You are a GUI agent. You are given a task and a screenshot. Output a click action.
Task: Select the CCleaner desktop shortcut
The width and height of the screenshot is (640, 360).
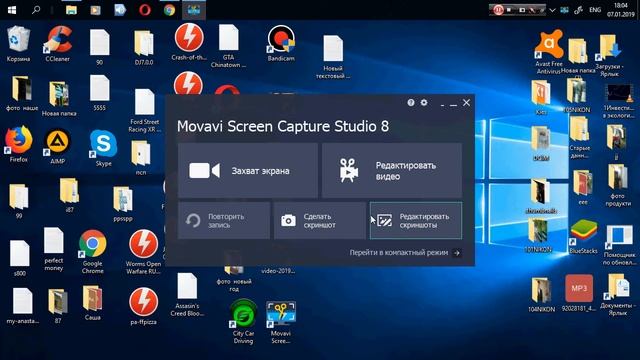[x=58, y=44]
